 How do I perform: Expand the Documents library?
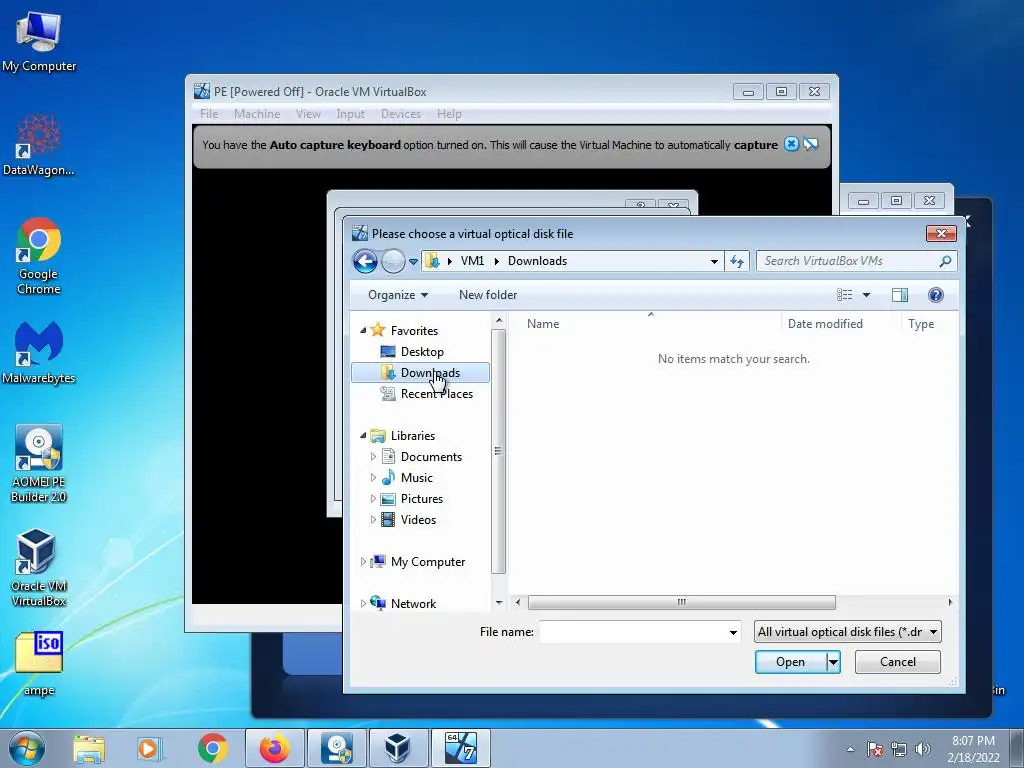click(373, 456)
